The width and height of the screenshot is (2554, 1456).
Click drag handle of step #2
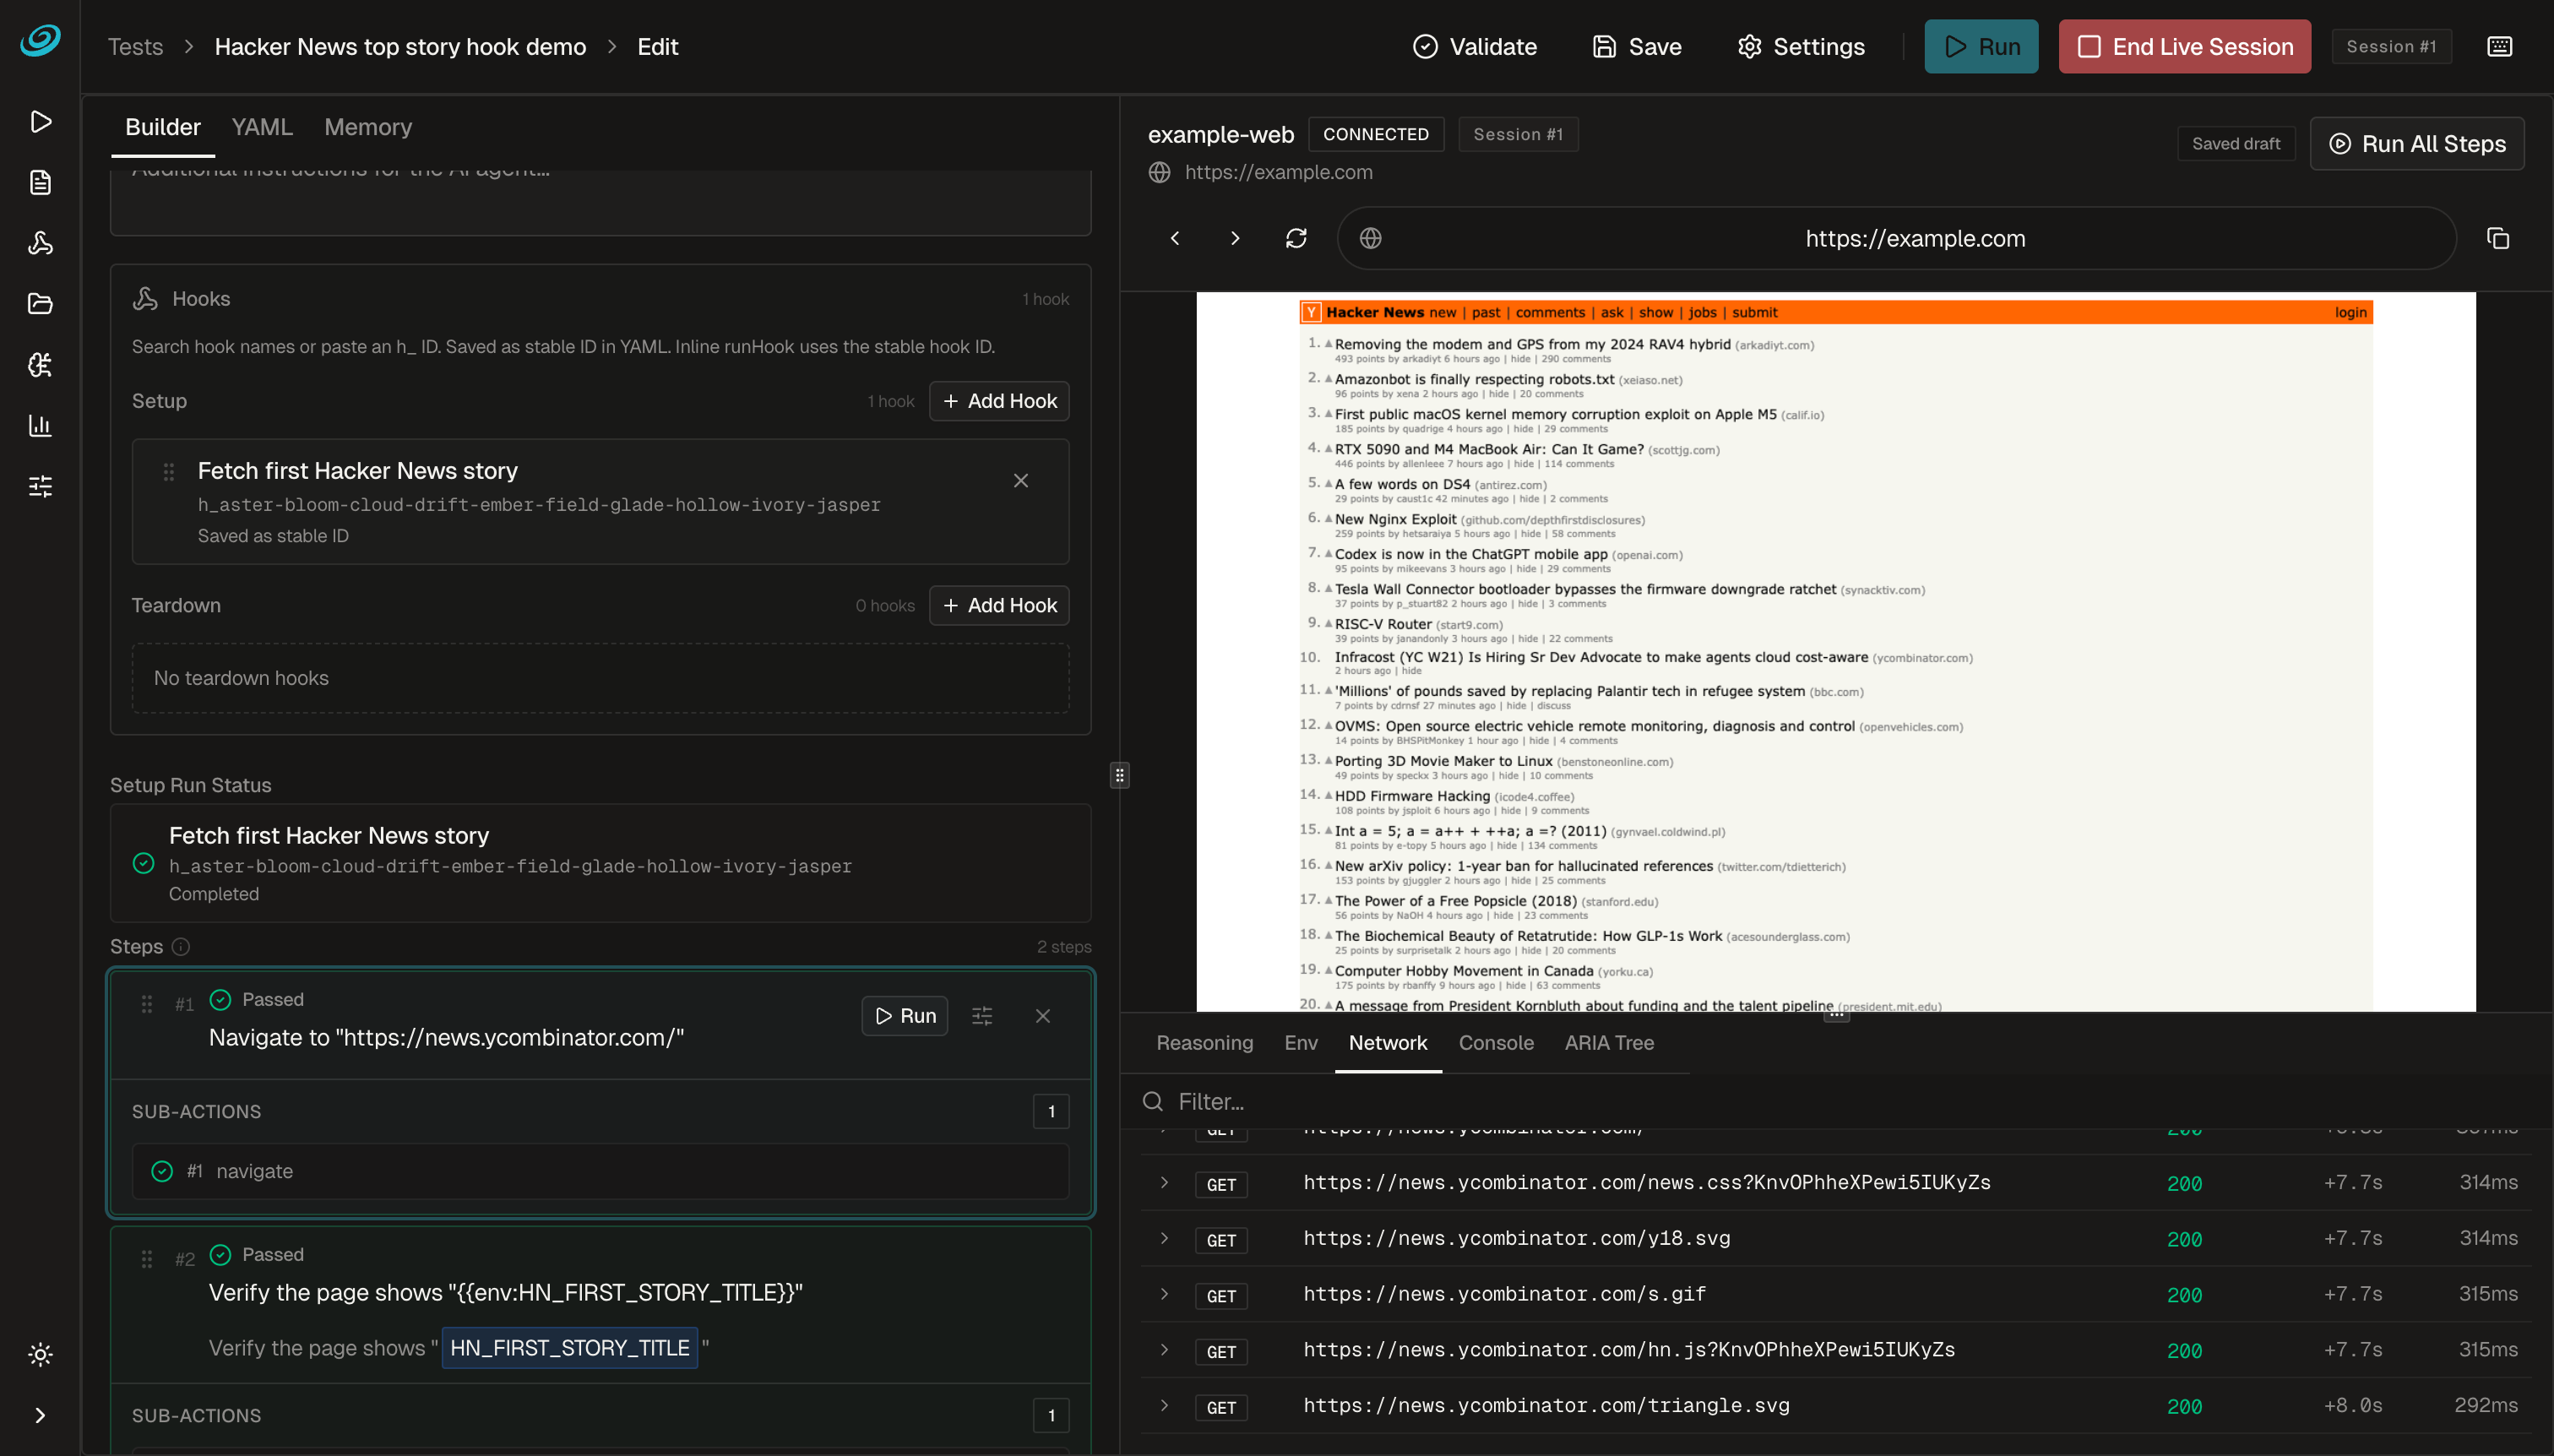[147, 1259]
